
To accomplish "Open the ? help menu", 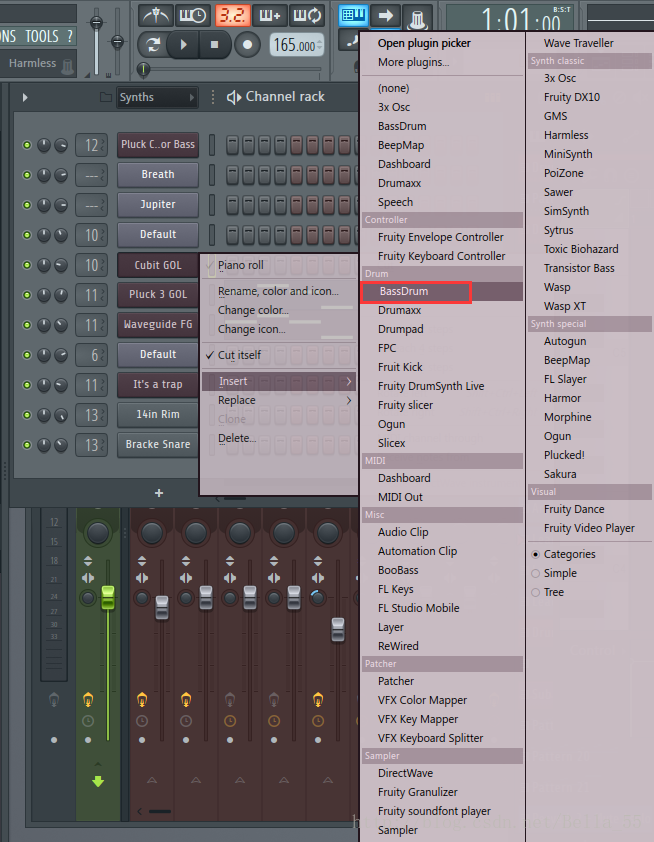I will coord(69,37).
